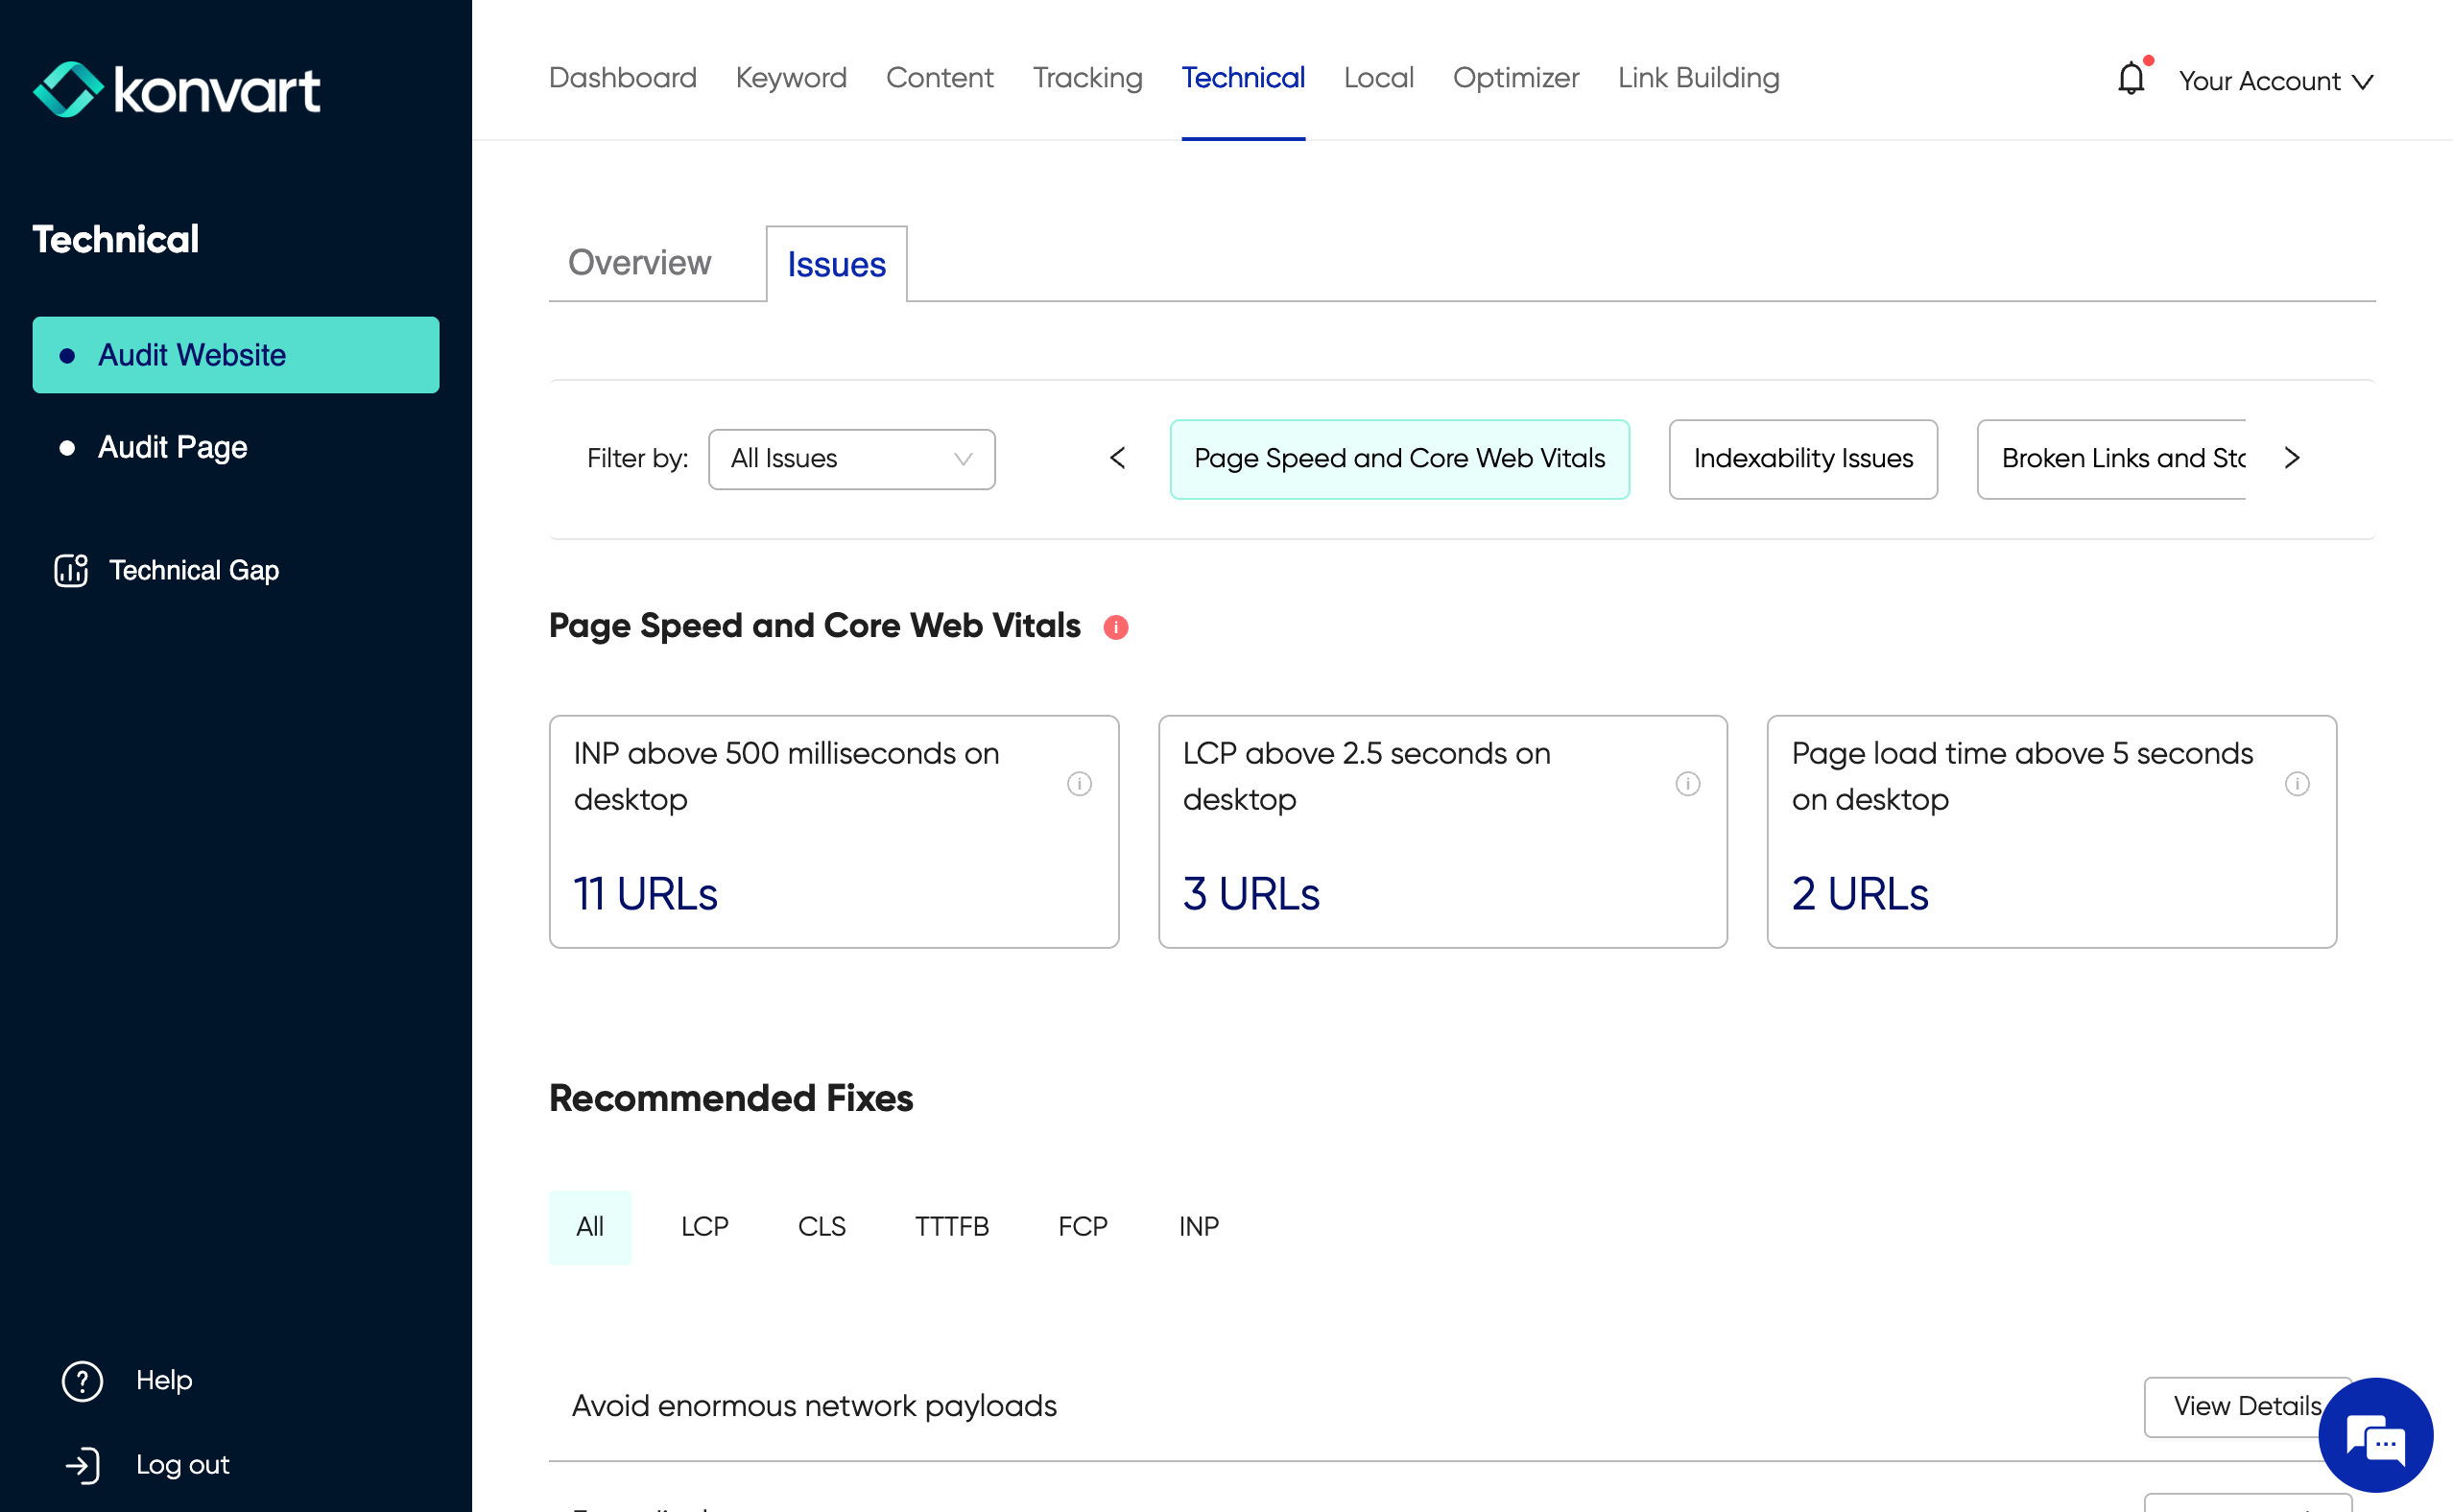The width and height of the screenshot is (2453, 1512).
Task: Select the Indexability Issues category
Action: (1802, 459)
